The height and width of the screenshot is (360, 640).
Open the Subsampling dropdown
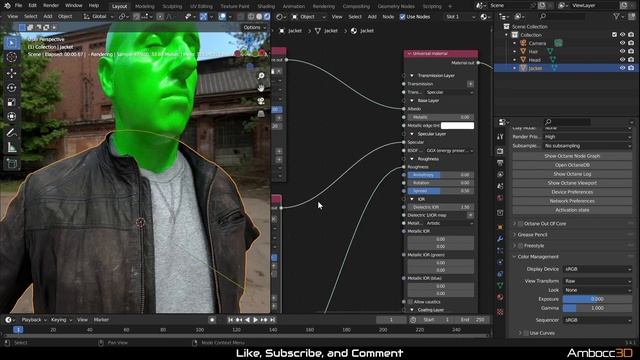click(x=587, y=146)
